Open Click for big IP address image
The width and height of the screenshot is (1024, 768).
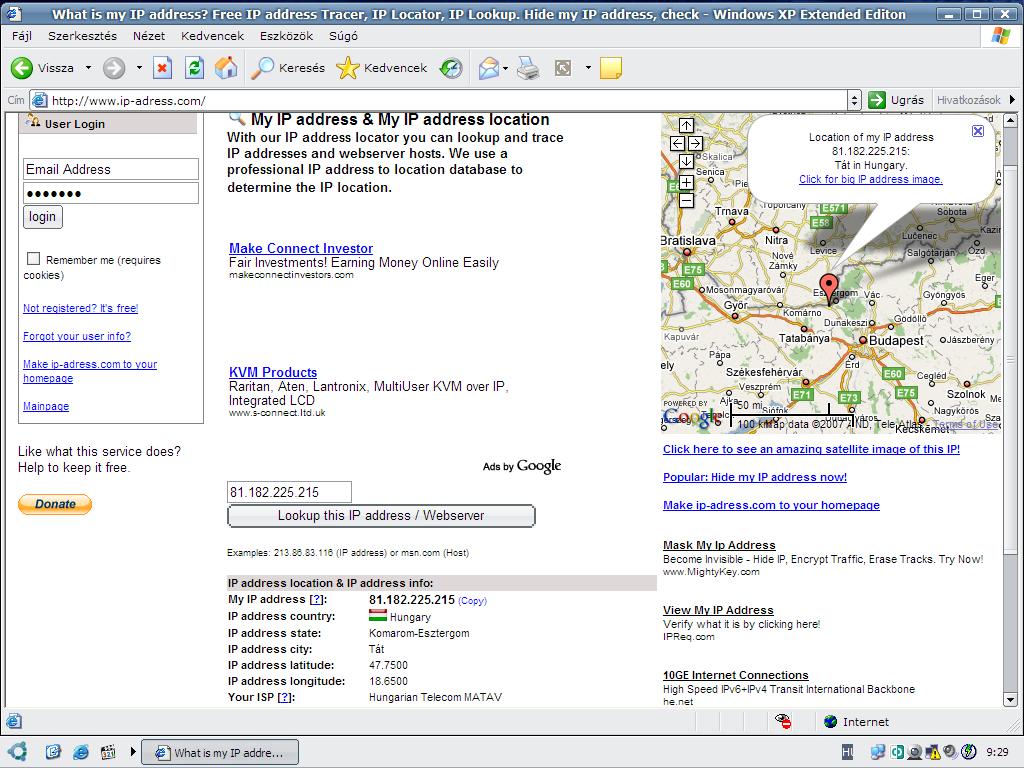[871, 180]
